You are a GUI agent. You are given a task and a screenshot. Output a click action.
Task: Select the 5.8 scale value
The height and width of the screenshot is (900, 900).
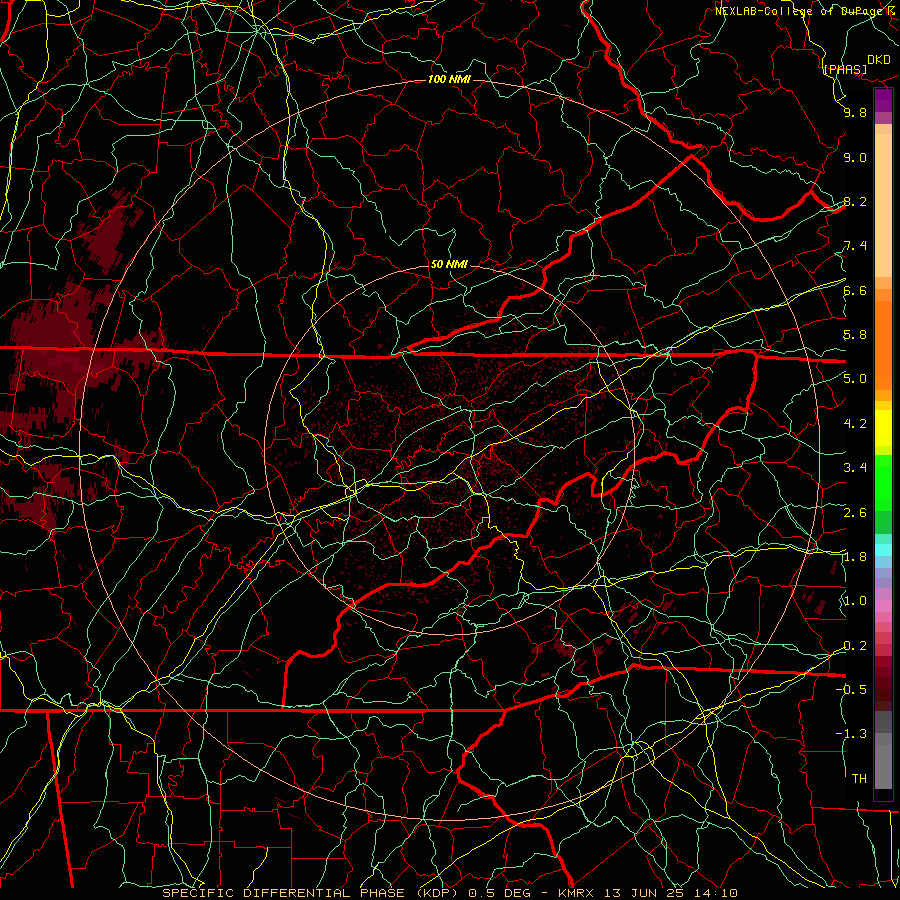click(855, 335)
